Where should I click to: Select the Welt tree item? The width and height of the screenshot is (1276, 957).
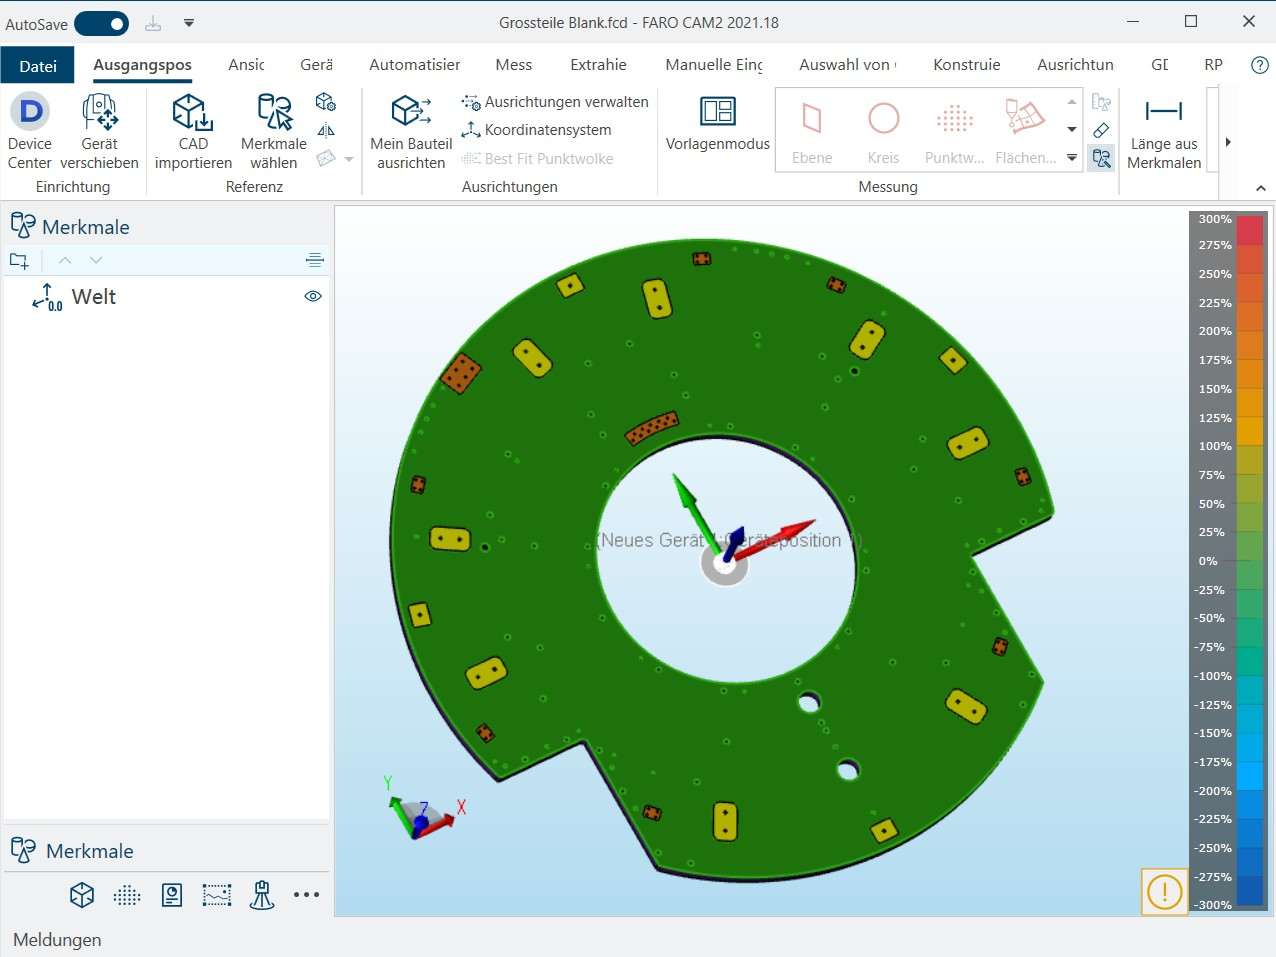[94, 297]
